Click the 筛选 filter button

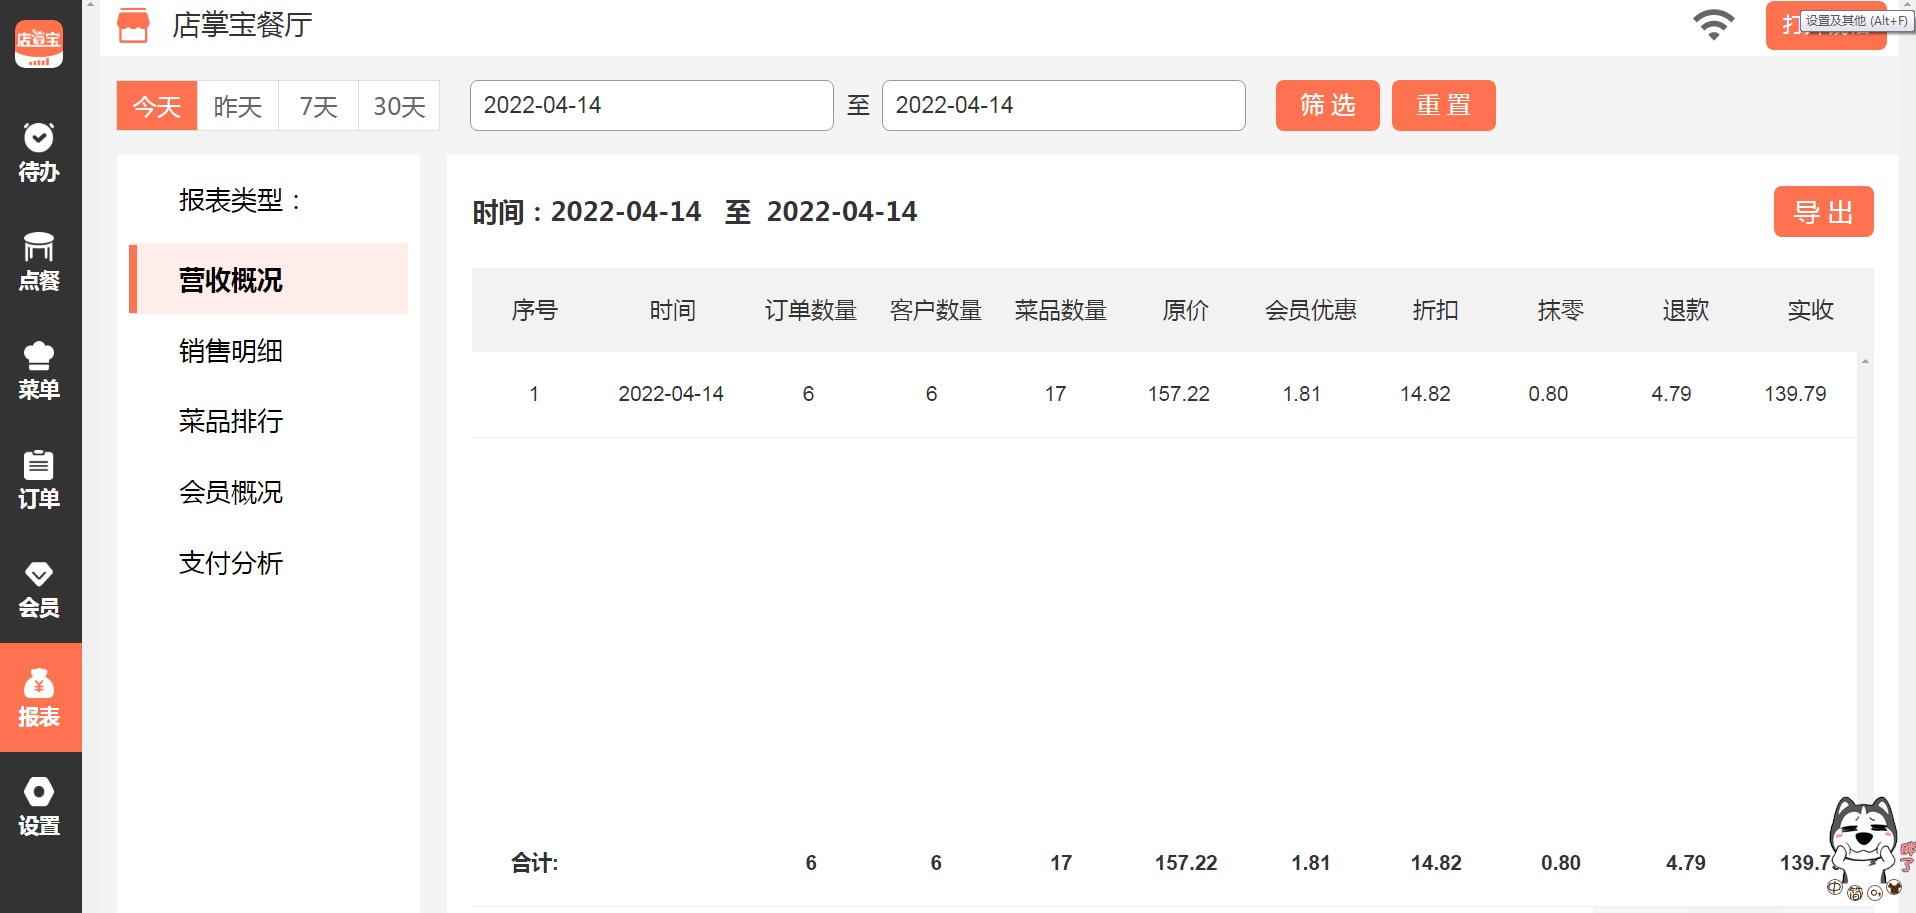click(1327, 105)
